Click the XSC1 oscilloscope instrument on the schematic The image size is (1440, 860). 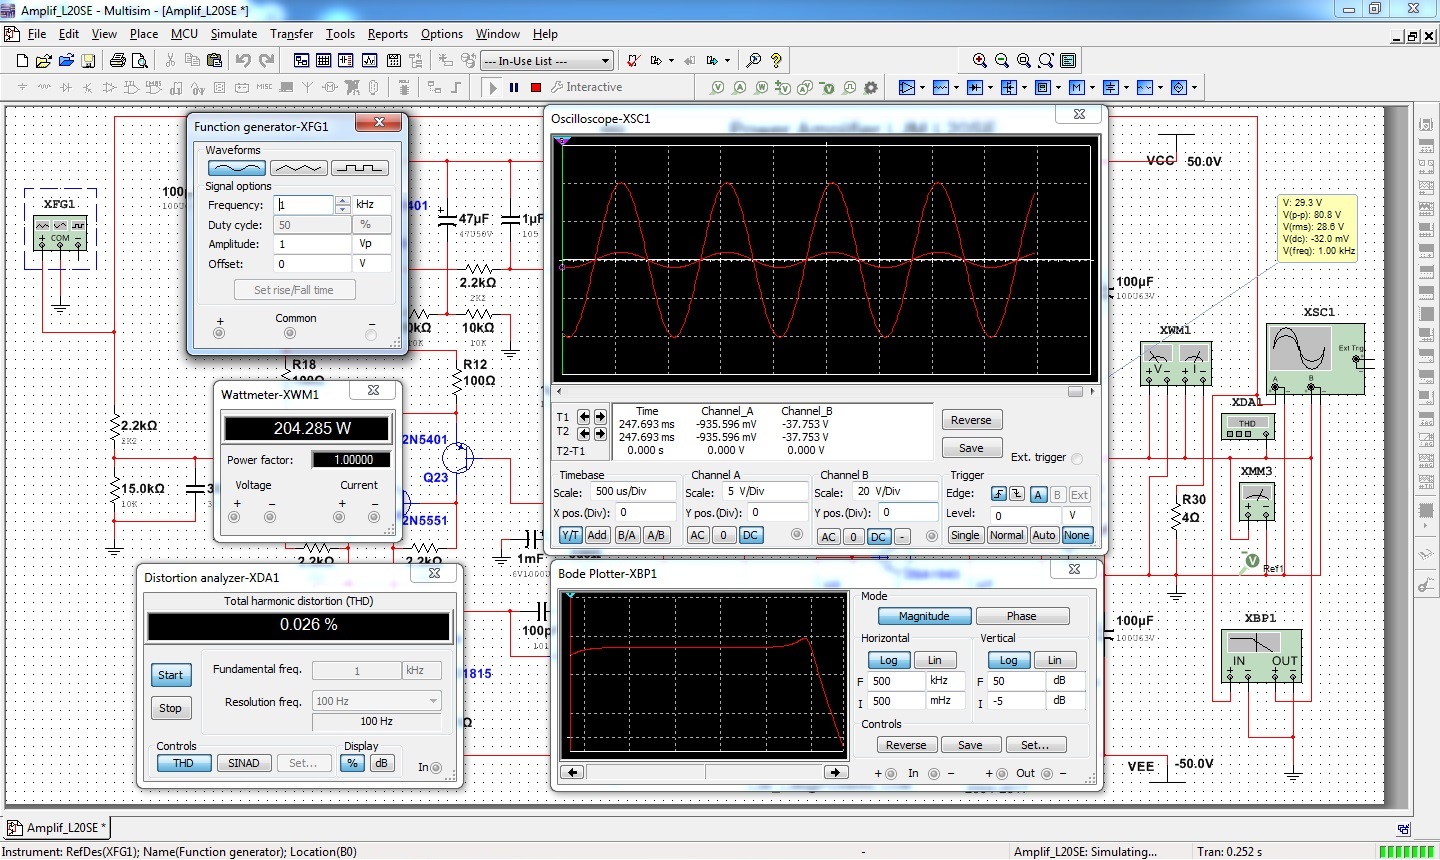(1315, 358)
